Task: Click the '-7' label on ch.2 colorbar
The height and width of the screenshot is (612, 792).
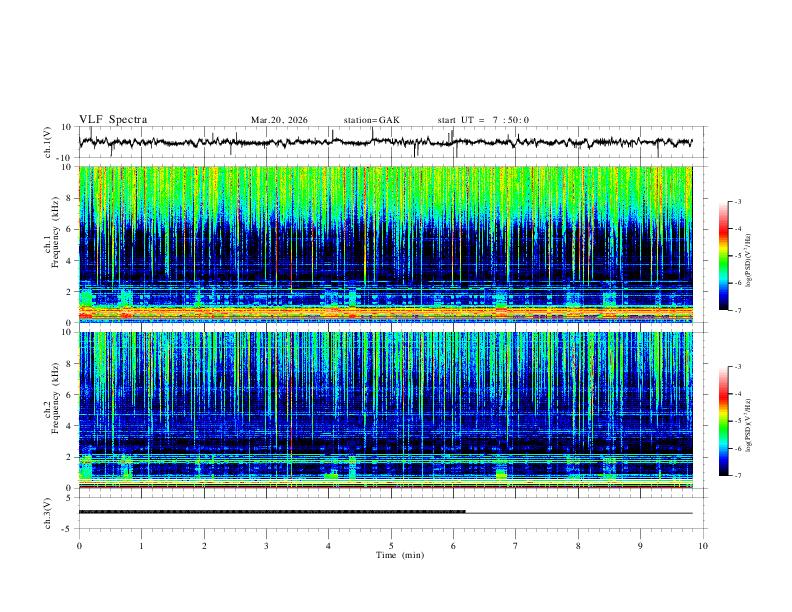Action: point(737,476)
